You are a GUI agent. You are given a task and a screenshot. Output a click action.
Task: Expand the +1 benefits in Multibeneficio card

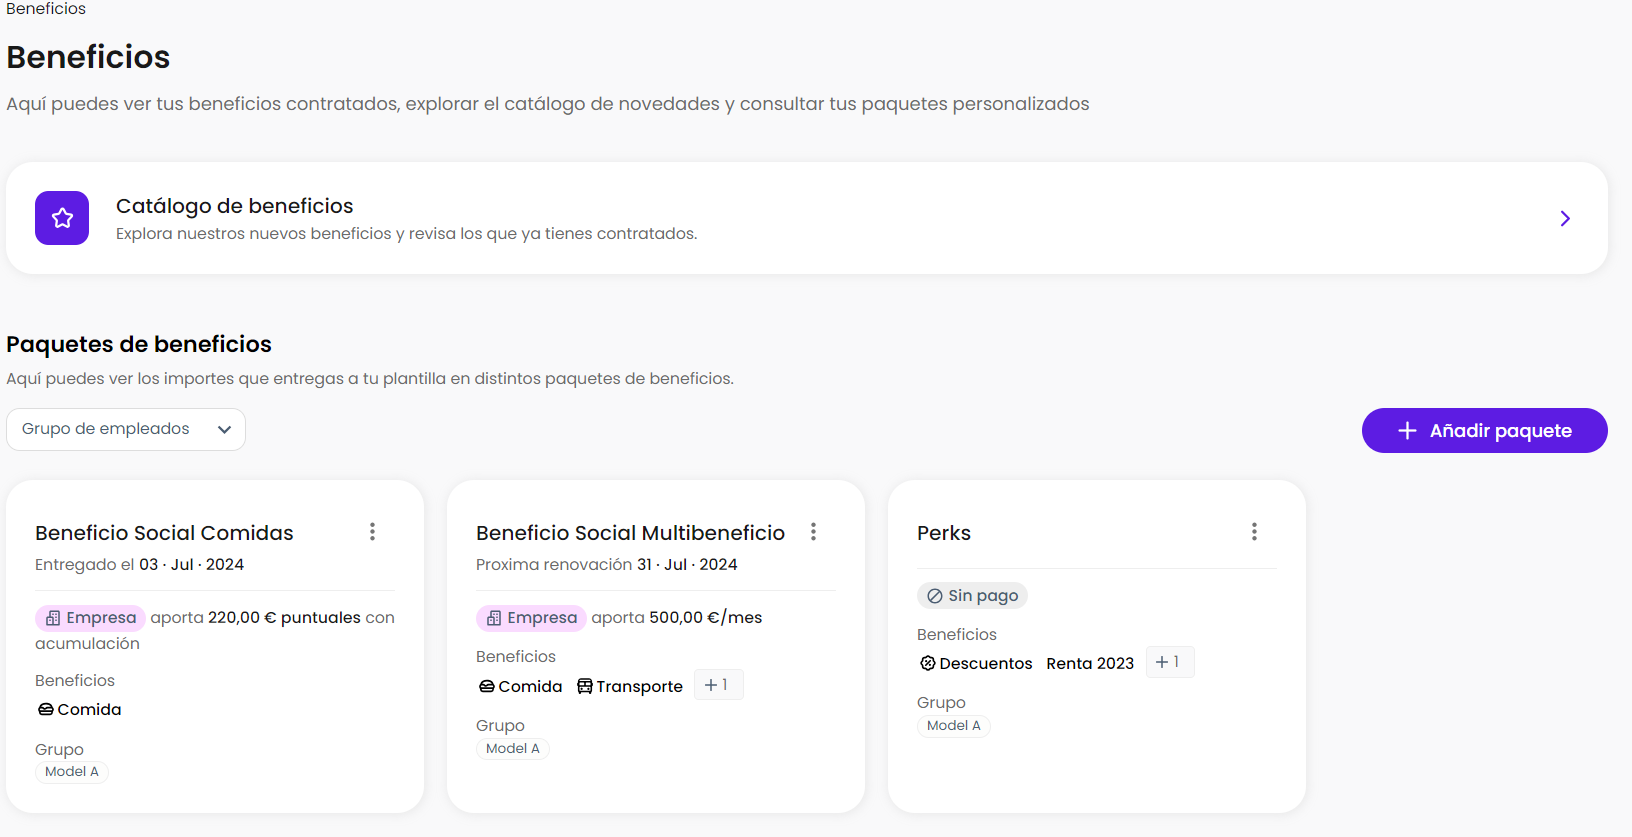click(717, 685)
